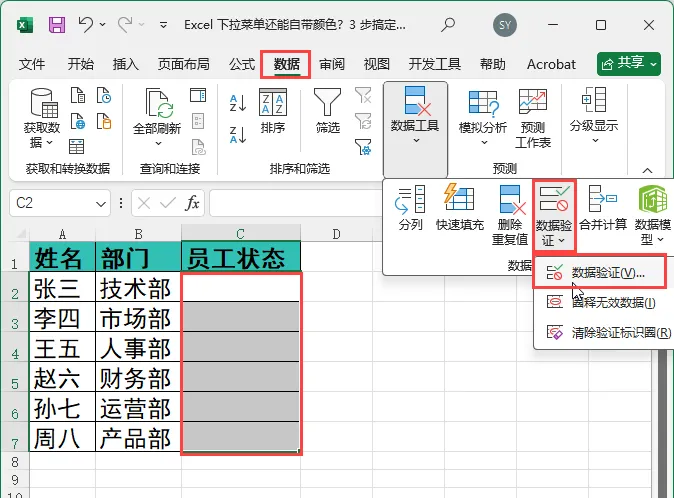Click the 预测工作表 forecast icon
This screenshot has height=498, width=674.
point(533,118)
